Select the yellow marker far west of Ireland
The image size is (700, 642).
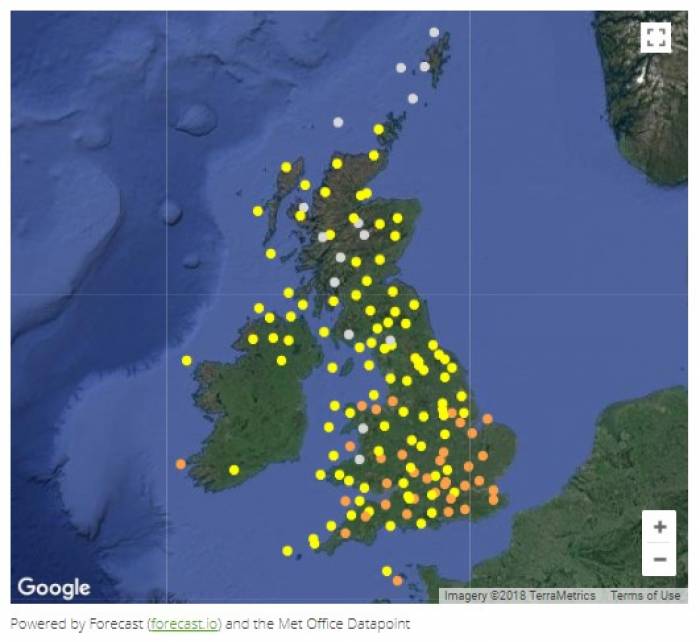[187, 360]
